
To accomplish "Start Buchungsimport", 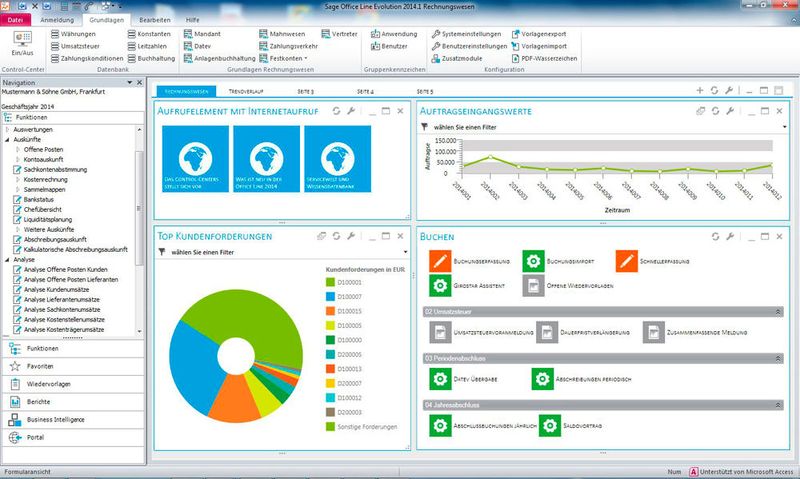I will pyautogui.click(x=558, y=261).
